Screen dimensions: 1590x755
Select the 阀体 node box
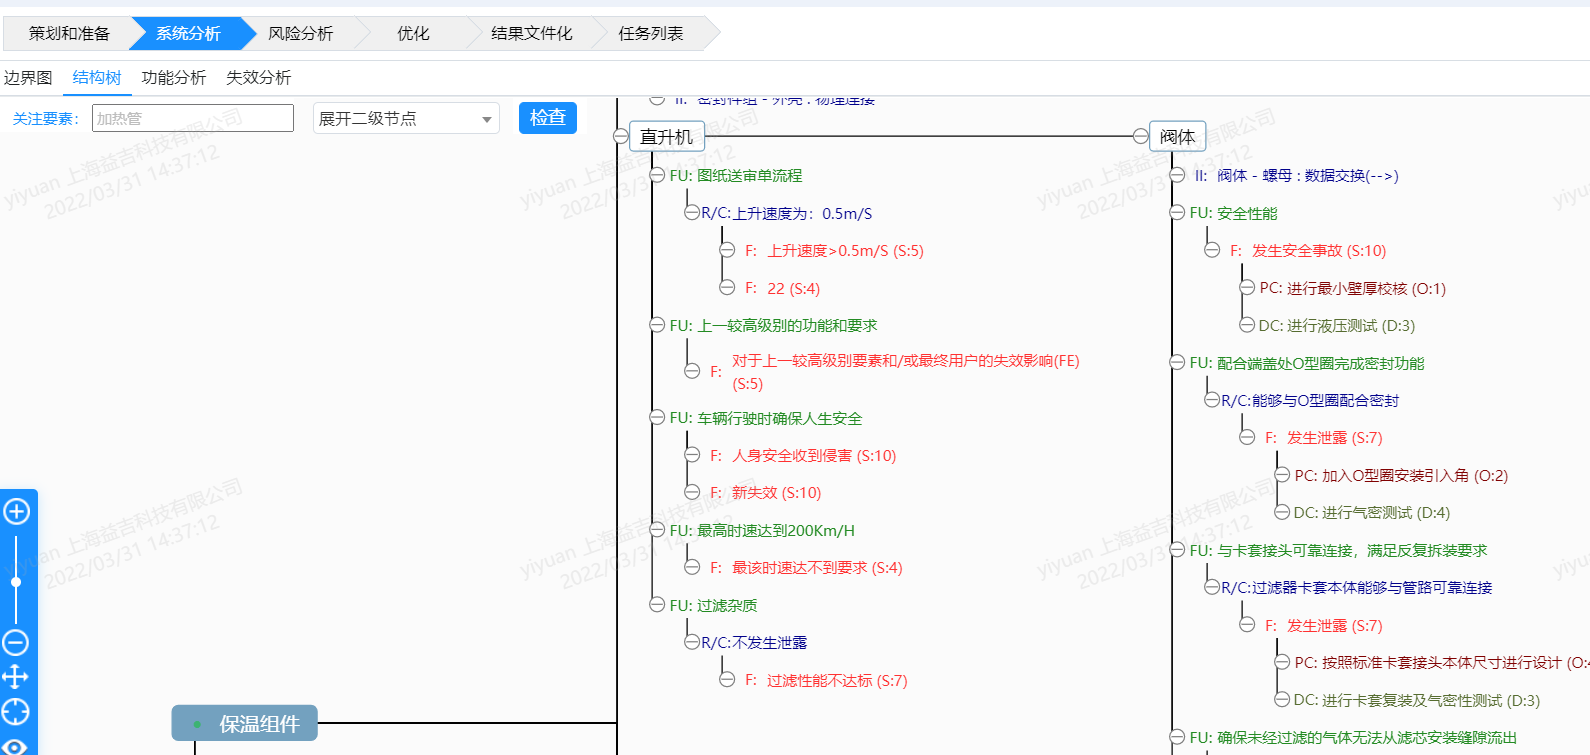tap(1177, 137)
